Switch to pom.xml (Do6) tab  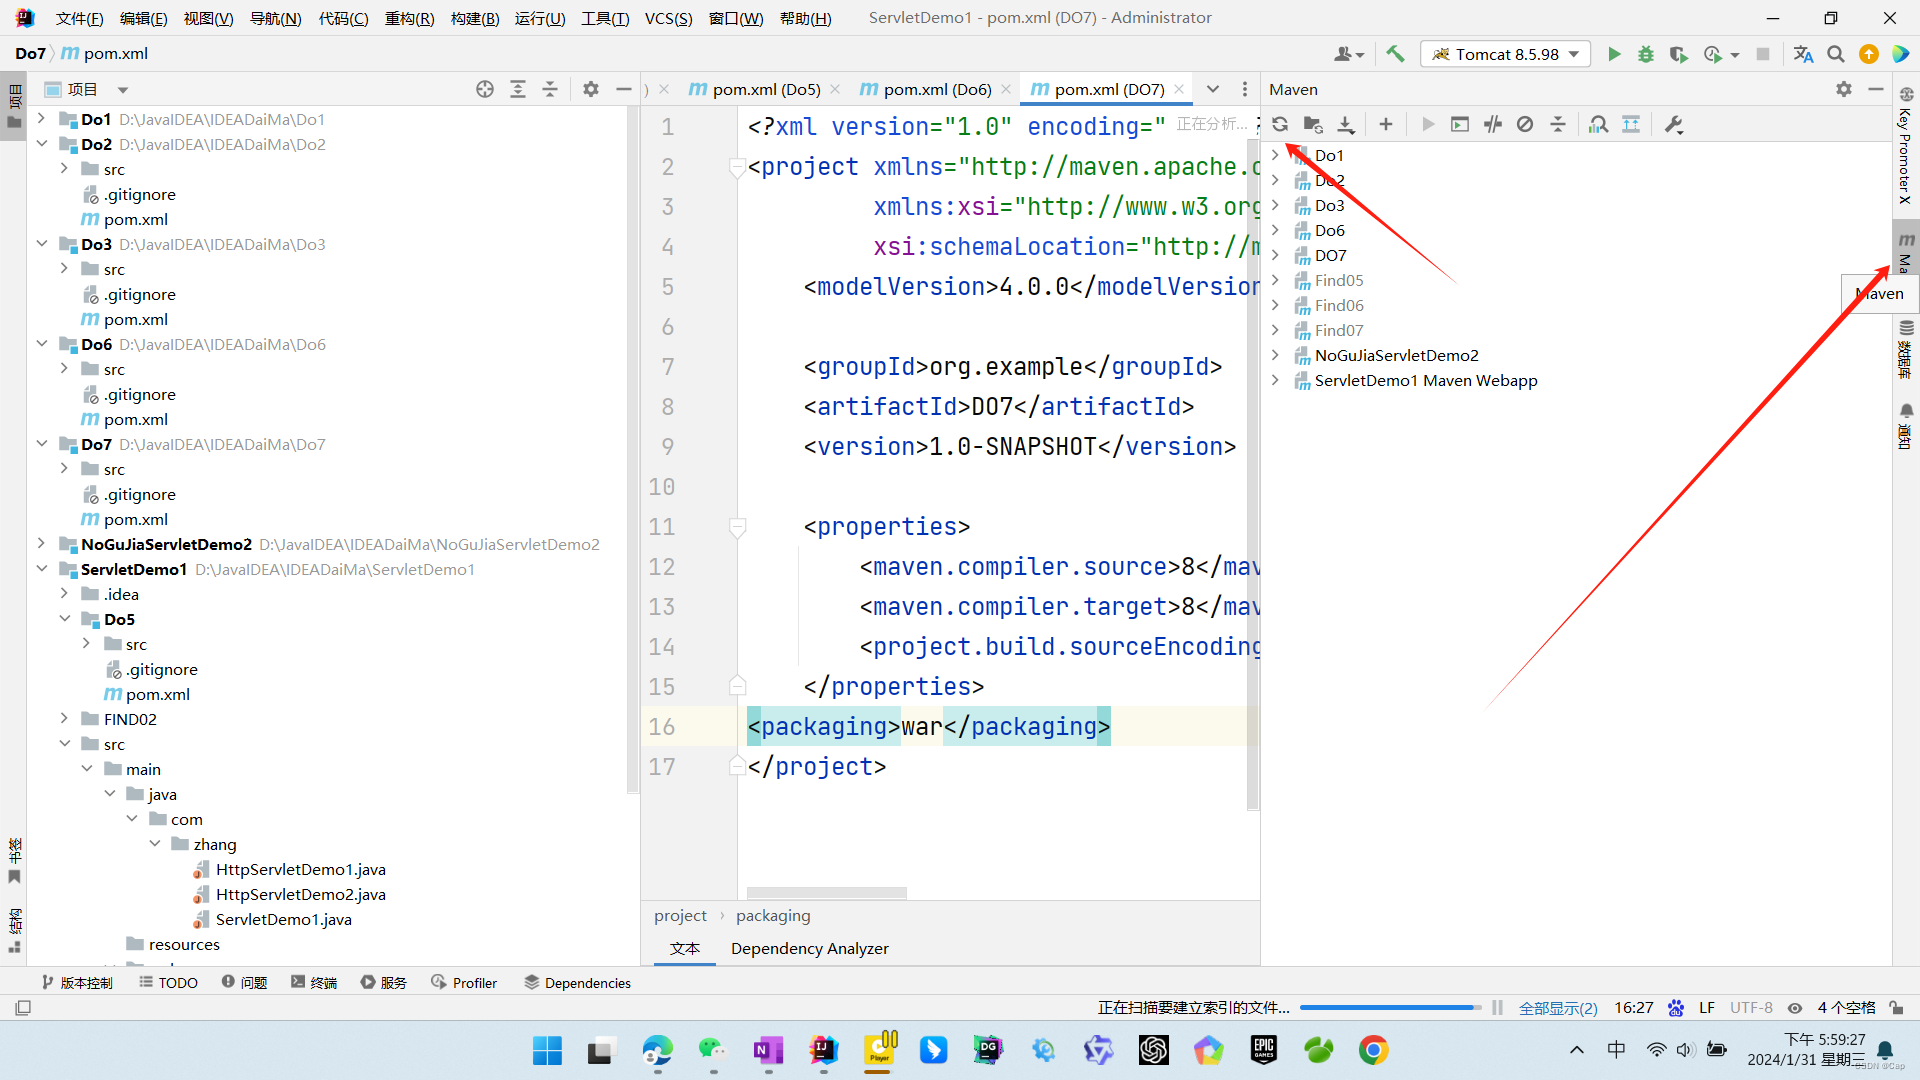936,89
